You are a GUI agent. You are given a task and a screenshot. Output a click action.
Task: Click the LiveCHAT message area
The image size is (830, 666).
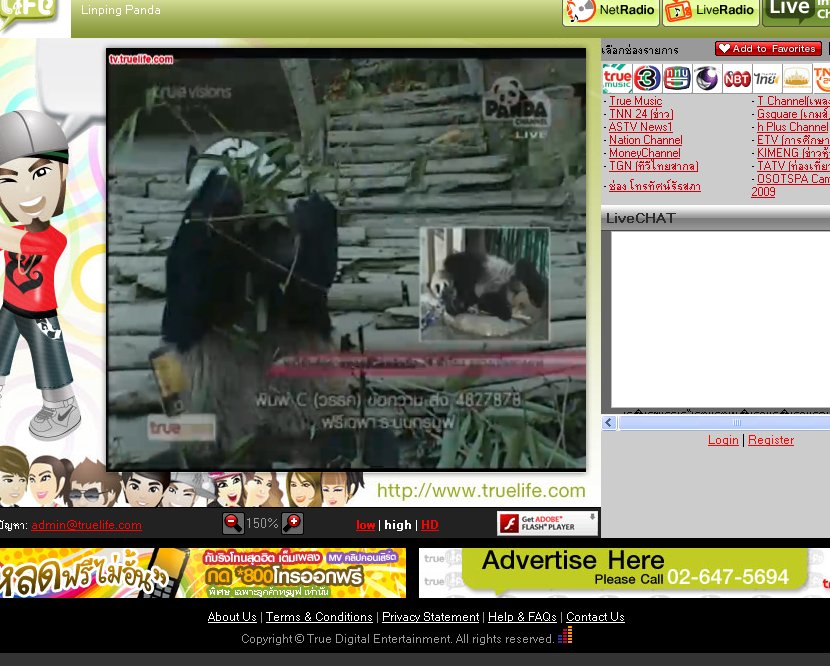coord(720,319)
